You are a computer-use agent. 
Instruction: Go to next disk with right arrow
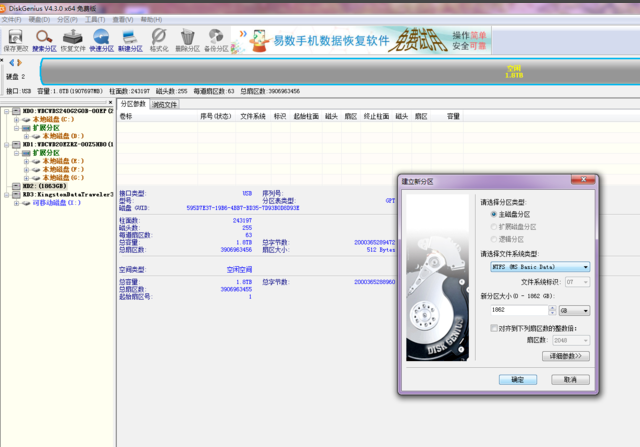coord(19,62)
